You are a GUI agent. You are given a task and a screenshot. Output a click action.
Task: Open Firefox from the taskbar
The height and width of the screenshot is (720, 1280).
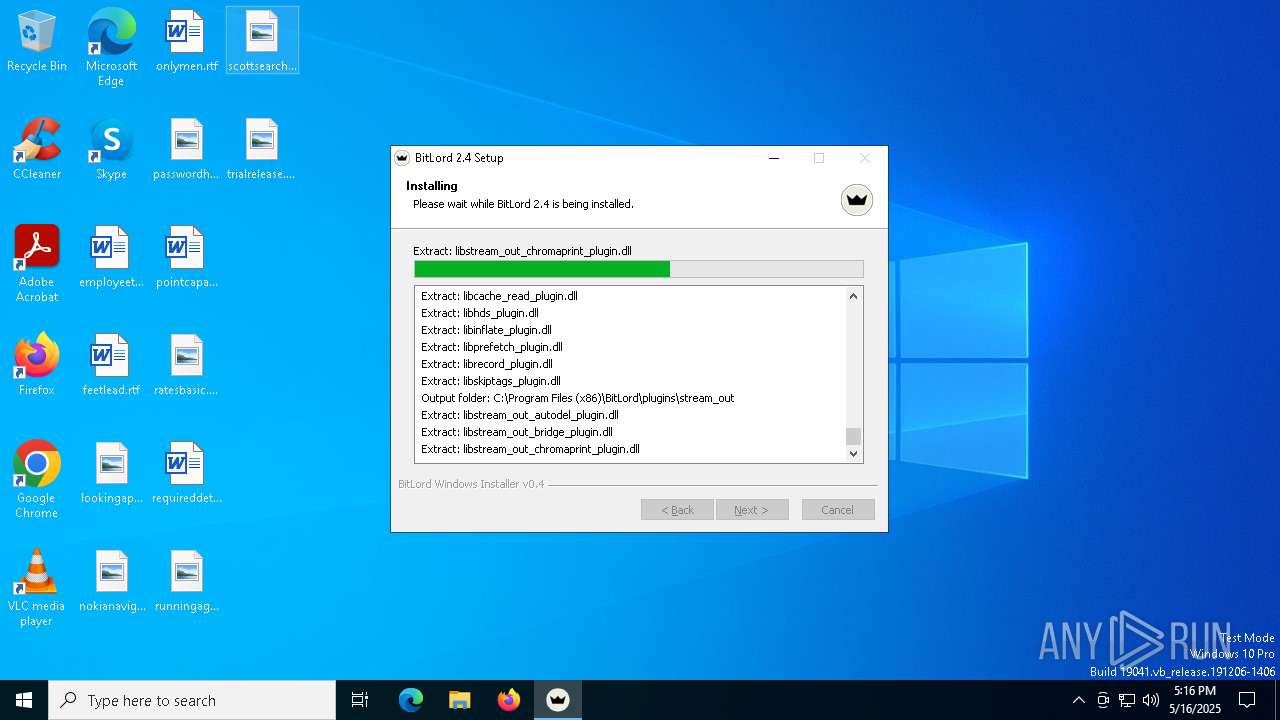(509, 700)
